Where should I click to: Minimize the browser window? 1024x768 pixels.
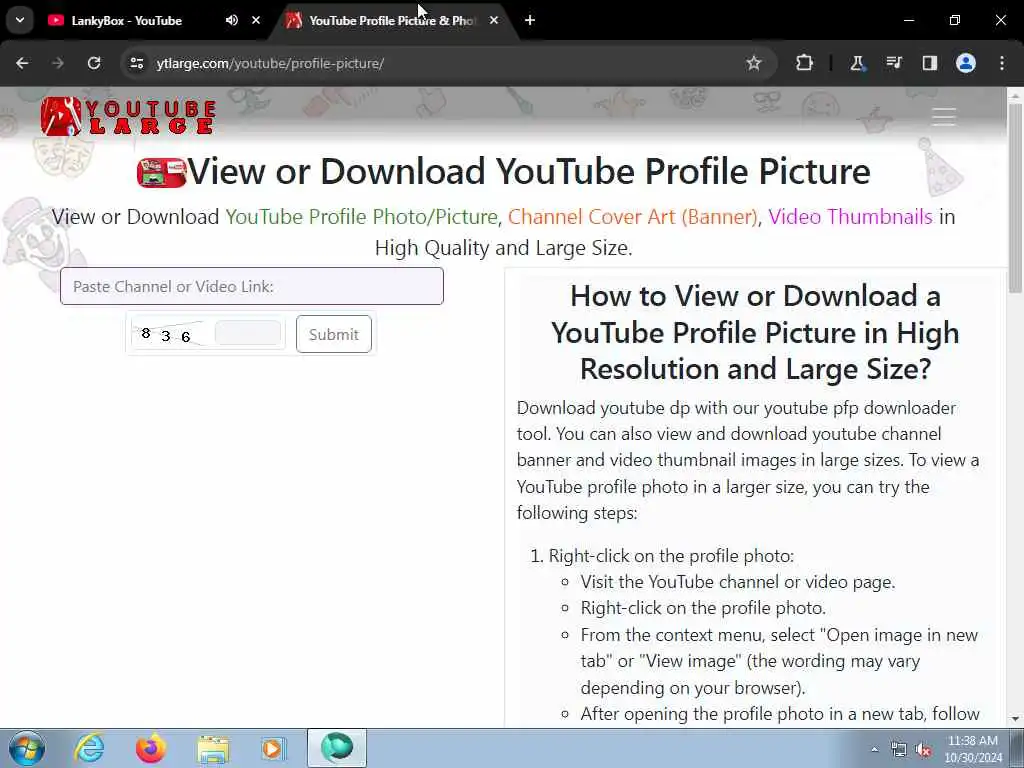tap(908, 20)
